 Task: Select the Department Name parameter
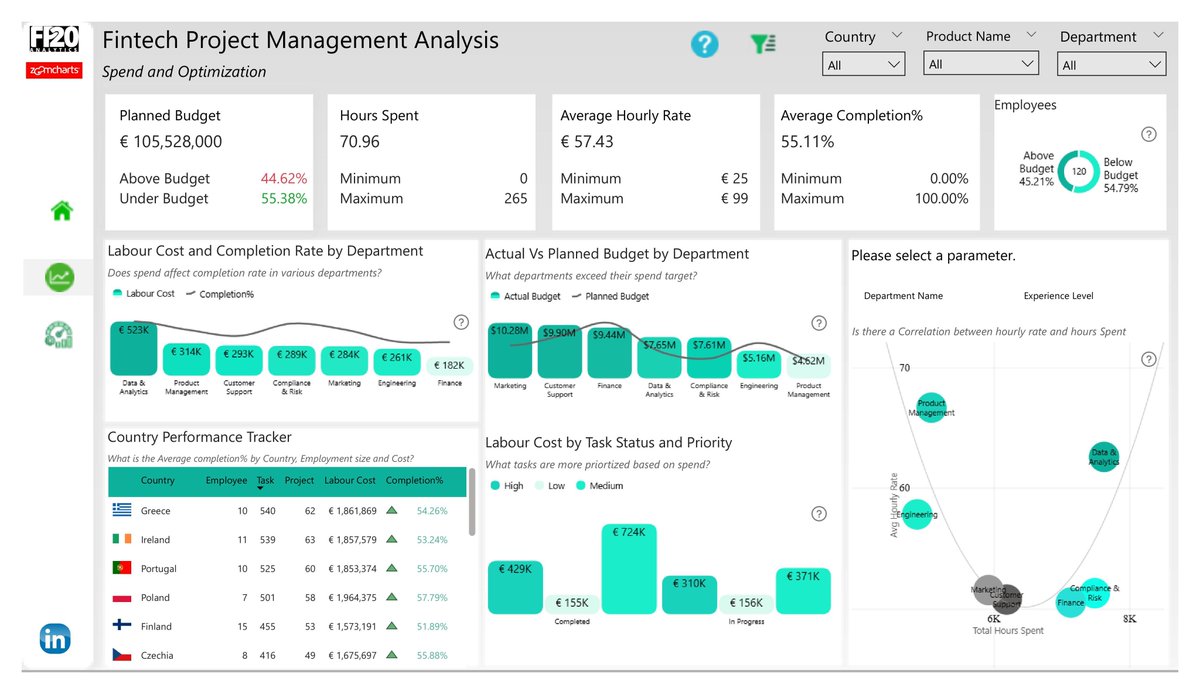(906, 295)
